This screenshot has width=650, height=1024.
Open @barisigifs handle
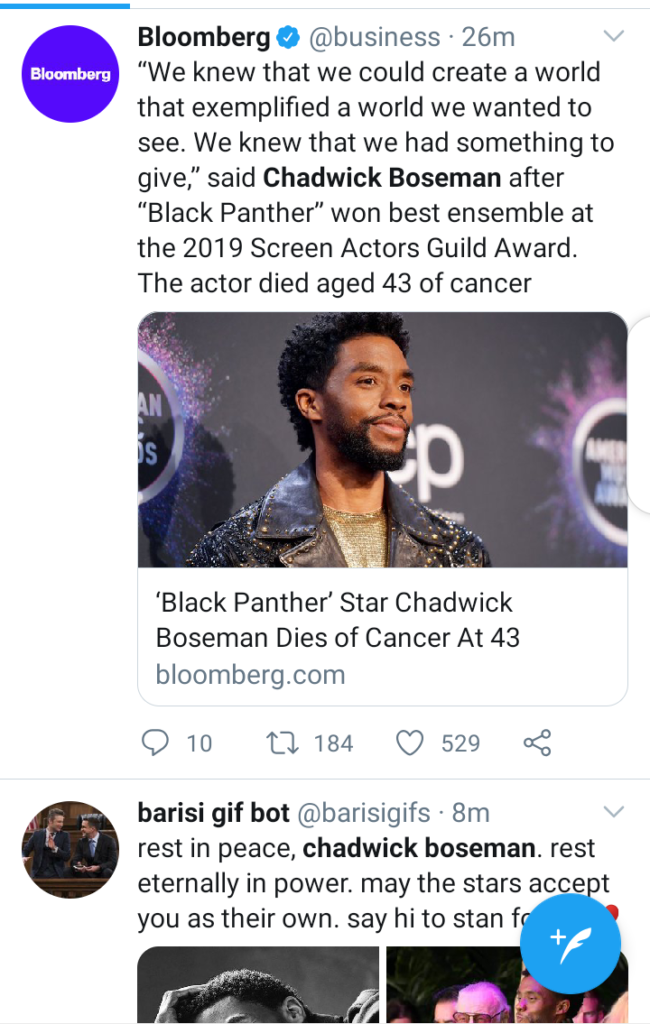click(x=364, y=813)
